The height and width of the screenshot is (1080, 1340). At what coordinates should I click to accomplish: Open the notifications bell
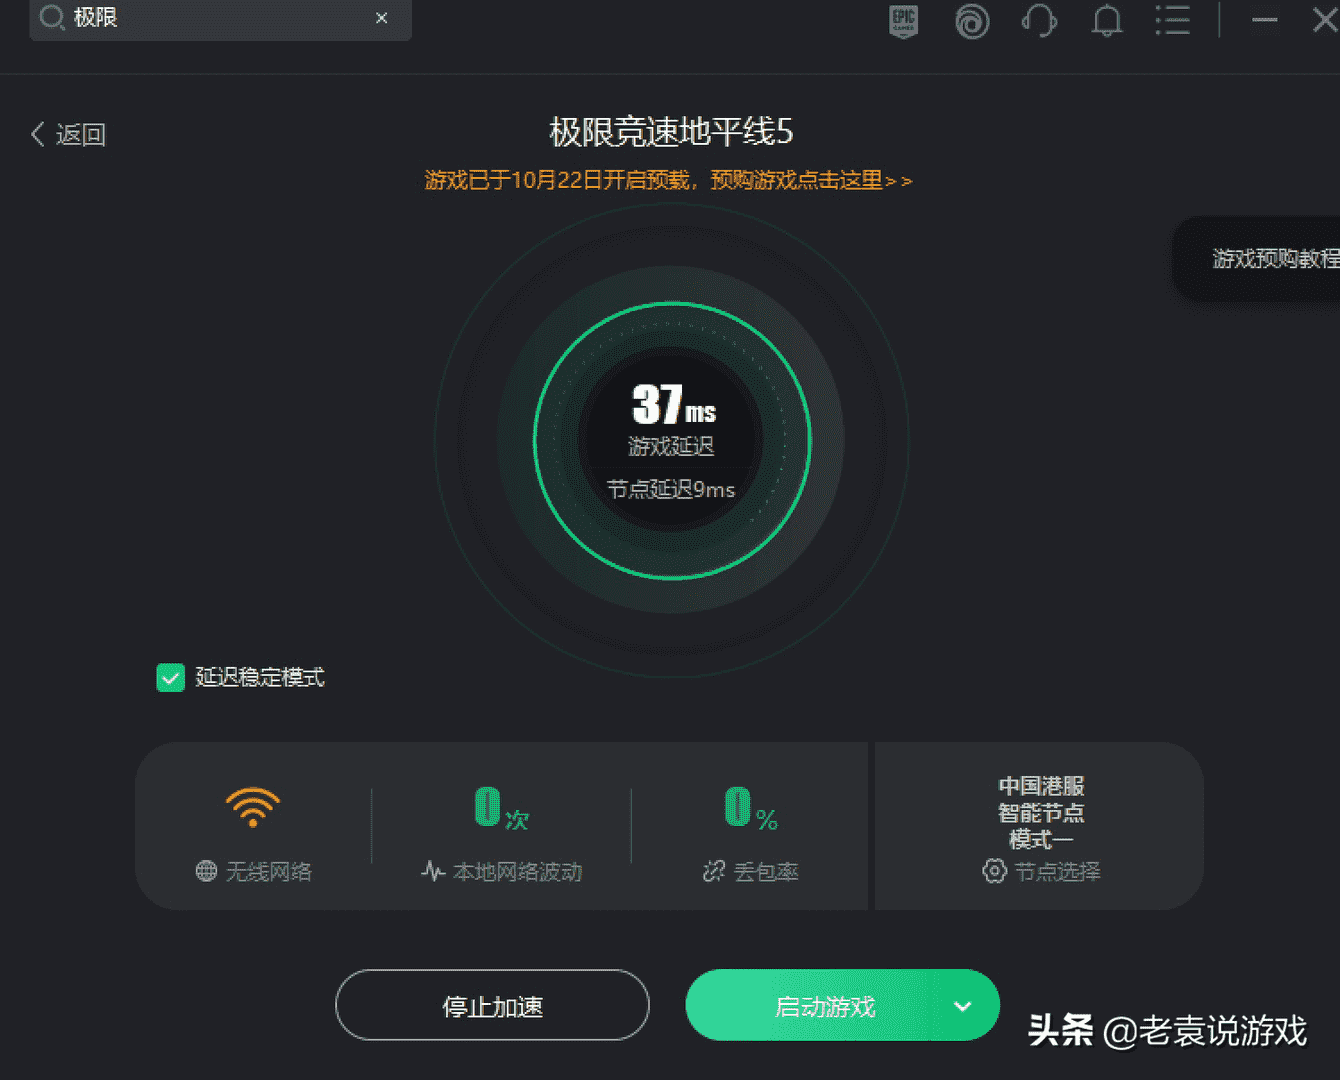pos(1106,21)
